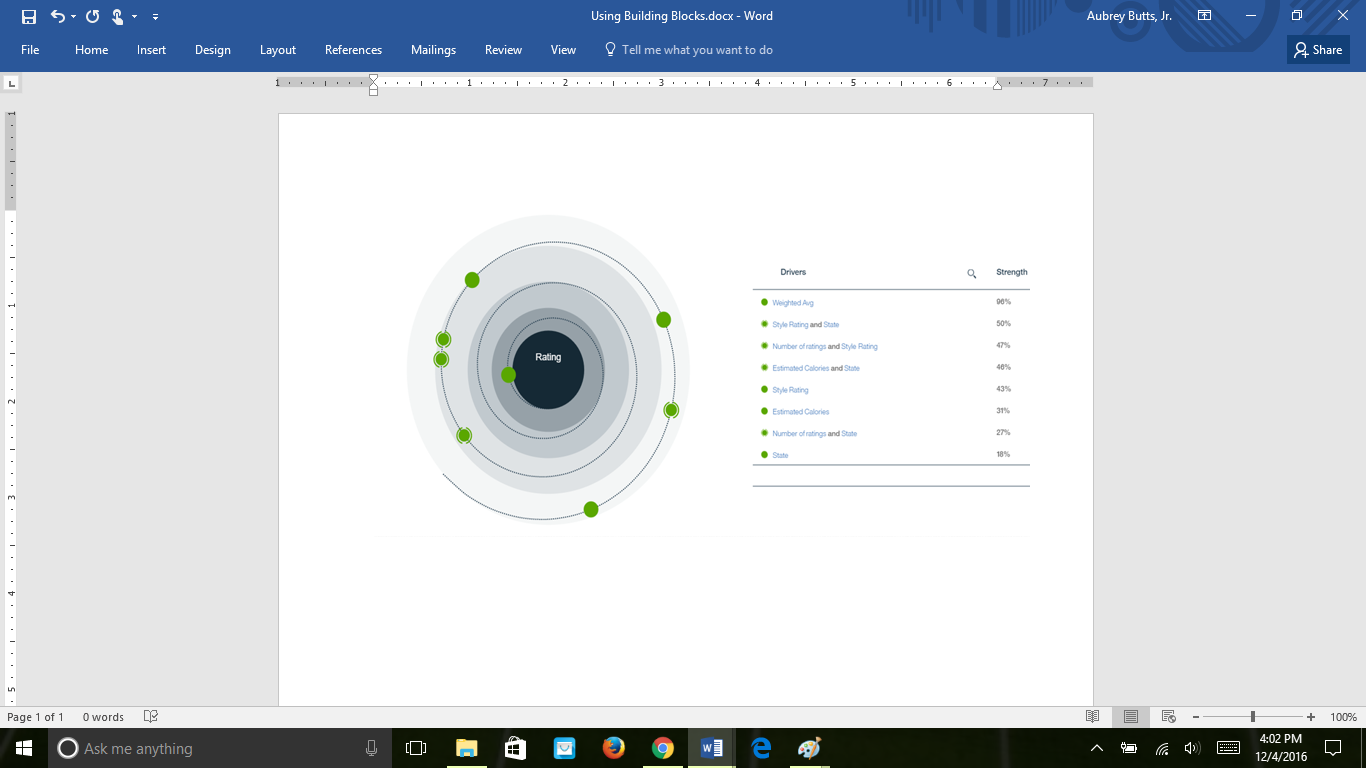The width and height of the screenshot is (1366, 768).
Task: Click the search magnifier icon in Drivers table
Action: (971, 273)
